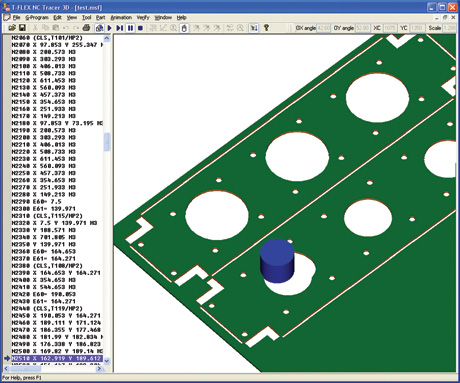The image size is (460, 383).
Task: Click the code list scroll-down arrow
Action: [x=107, y=361]
